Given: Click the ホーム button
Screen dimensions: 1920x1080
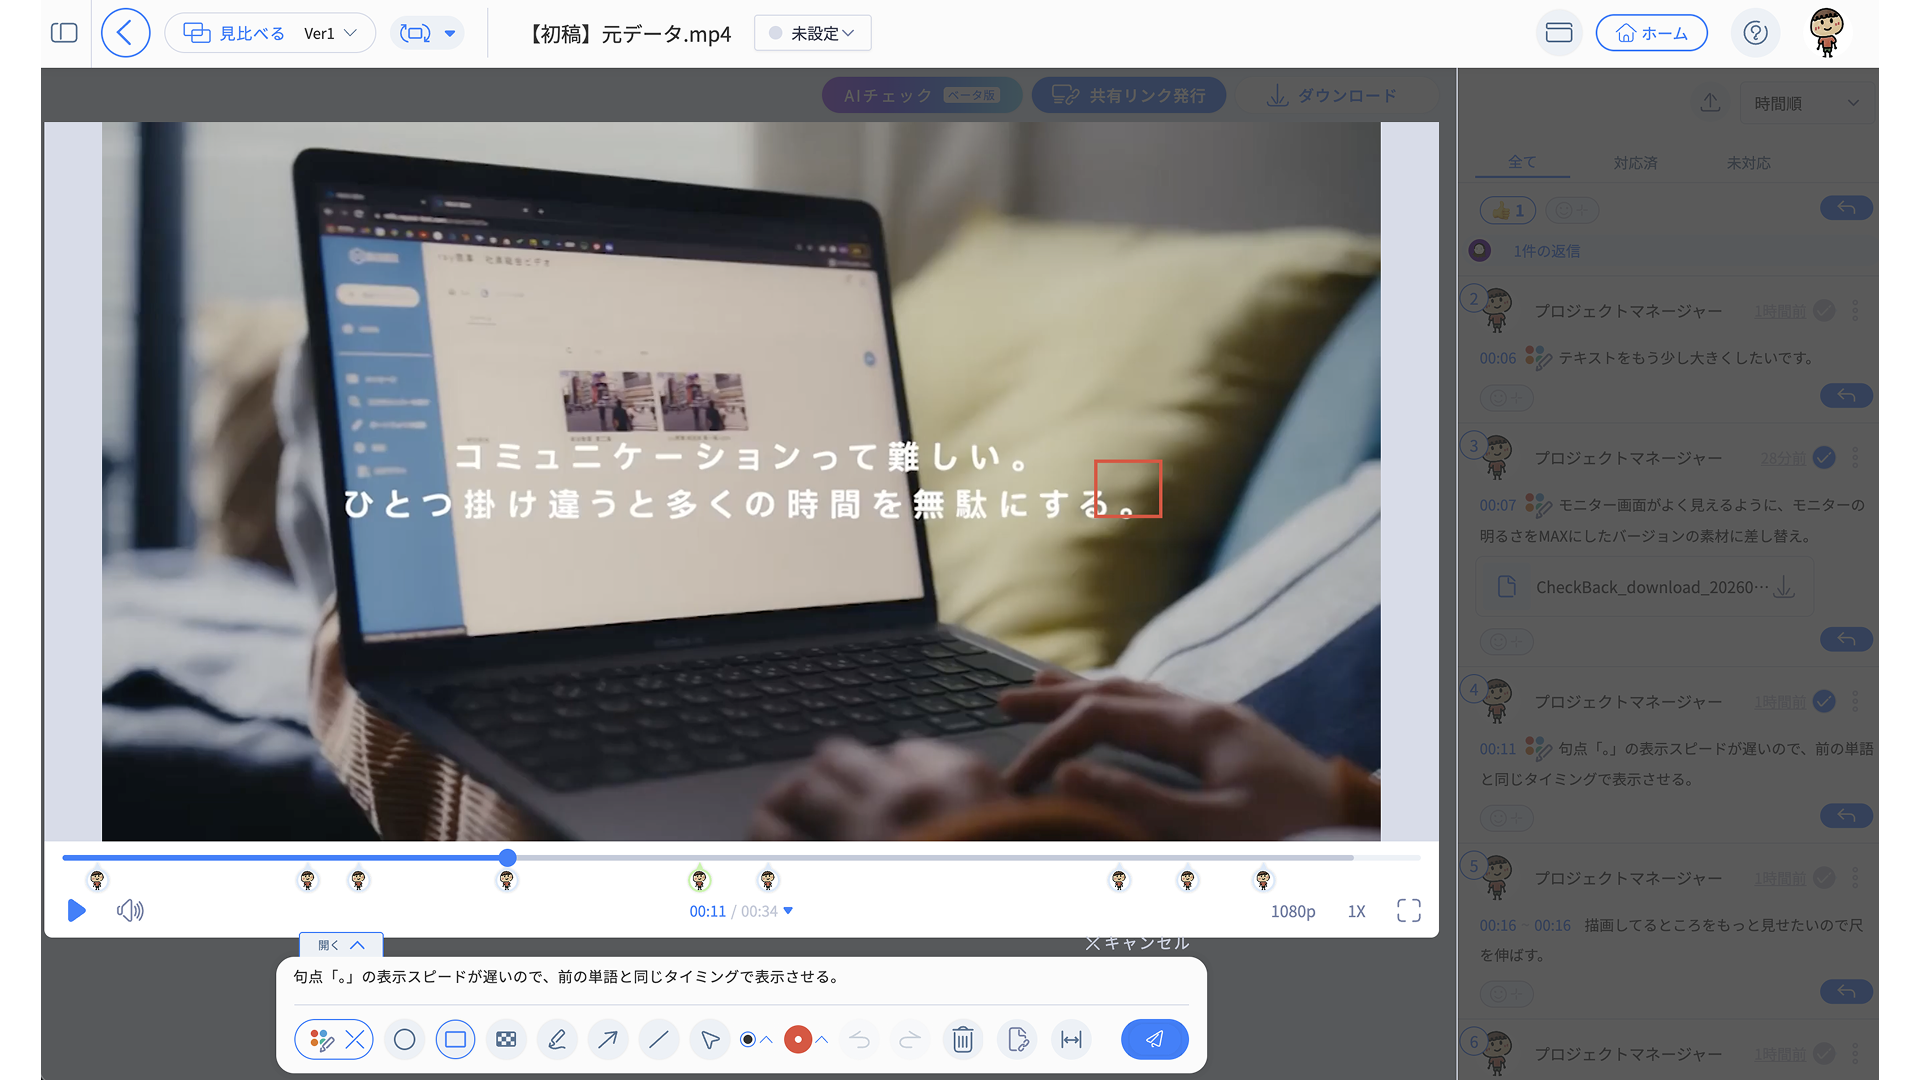Looking at the screenshot, I should pos(1651,33).
